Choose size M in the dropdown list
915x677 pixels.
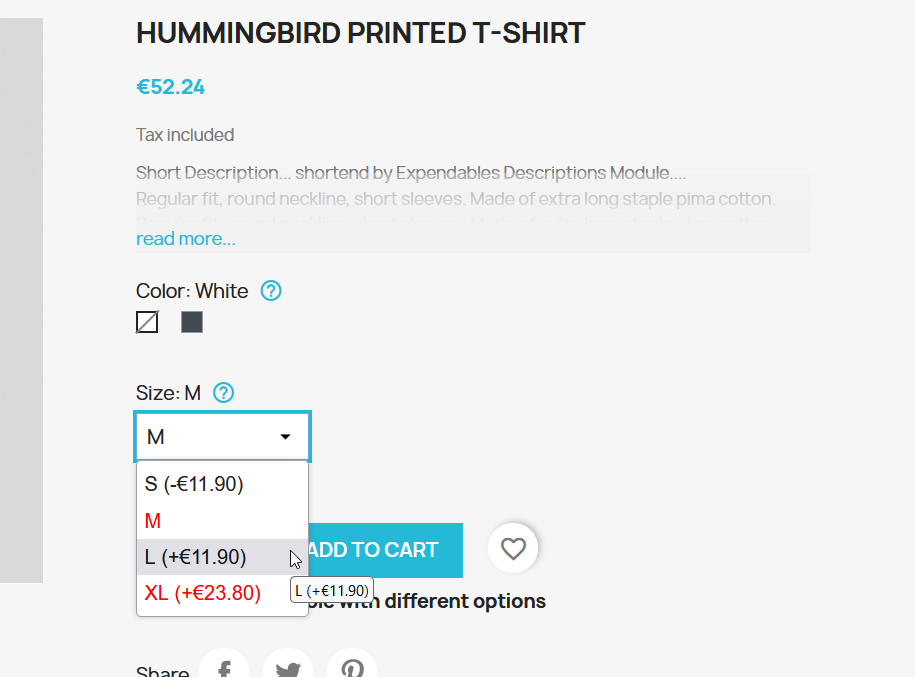(x=153, y=521)
